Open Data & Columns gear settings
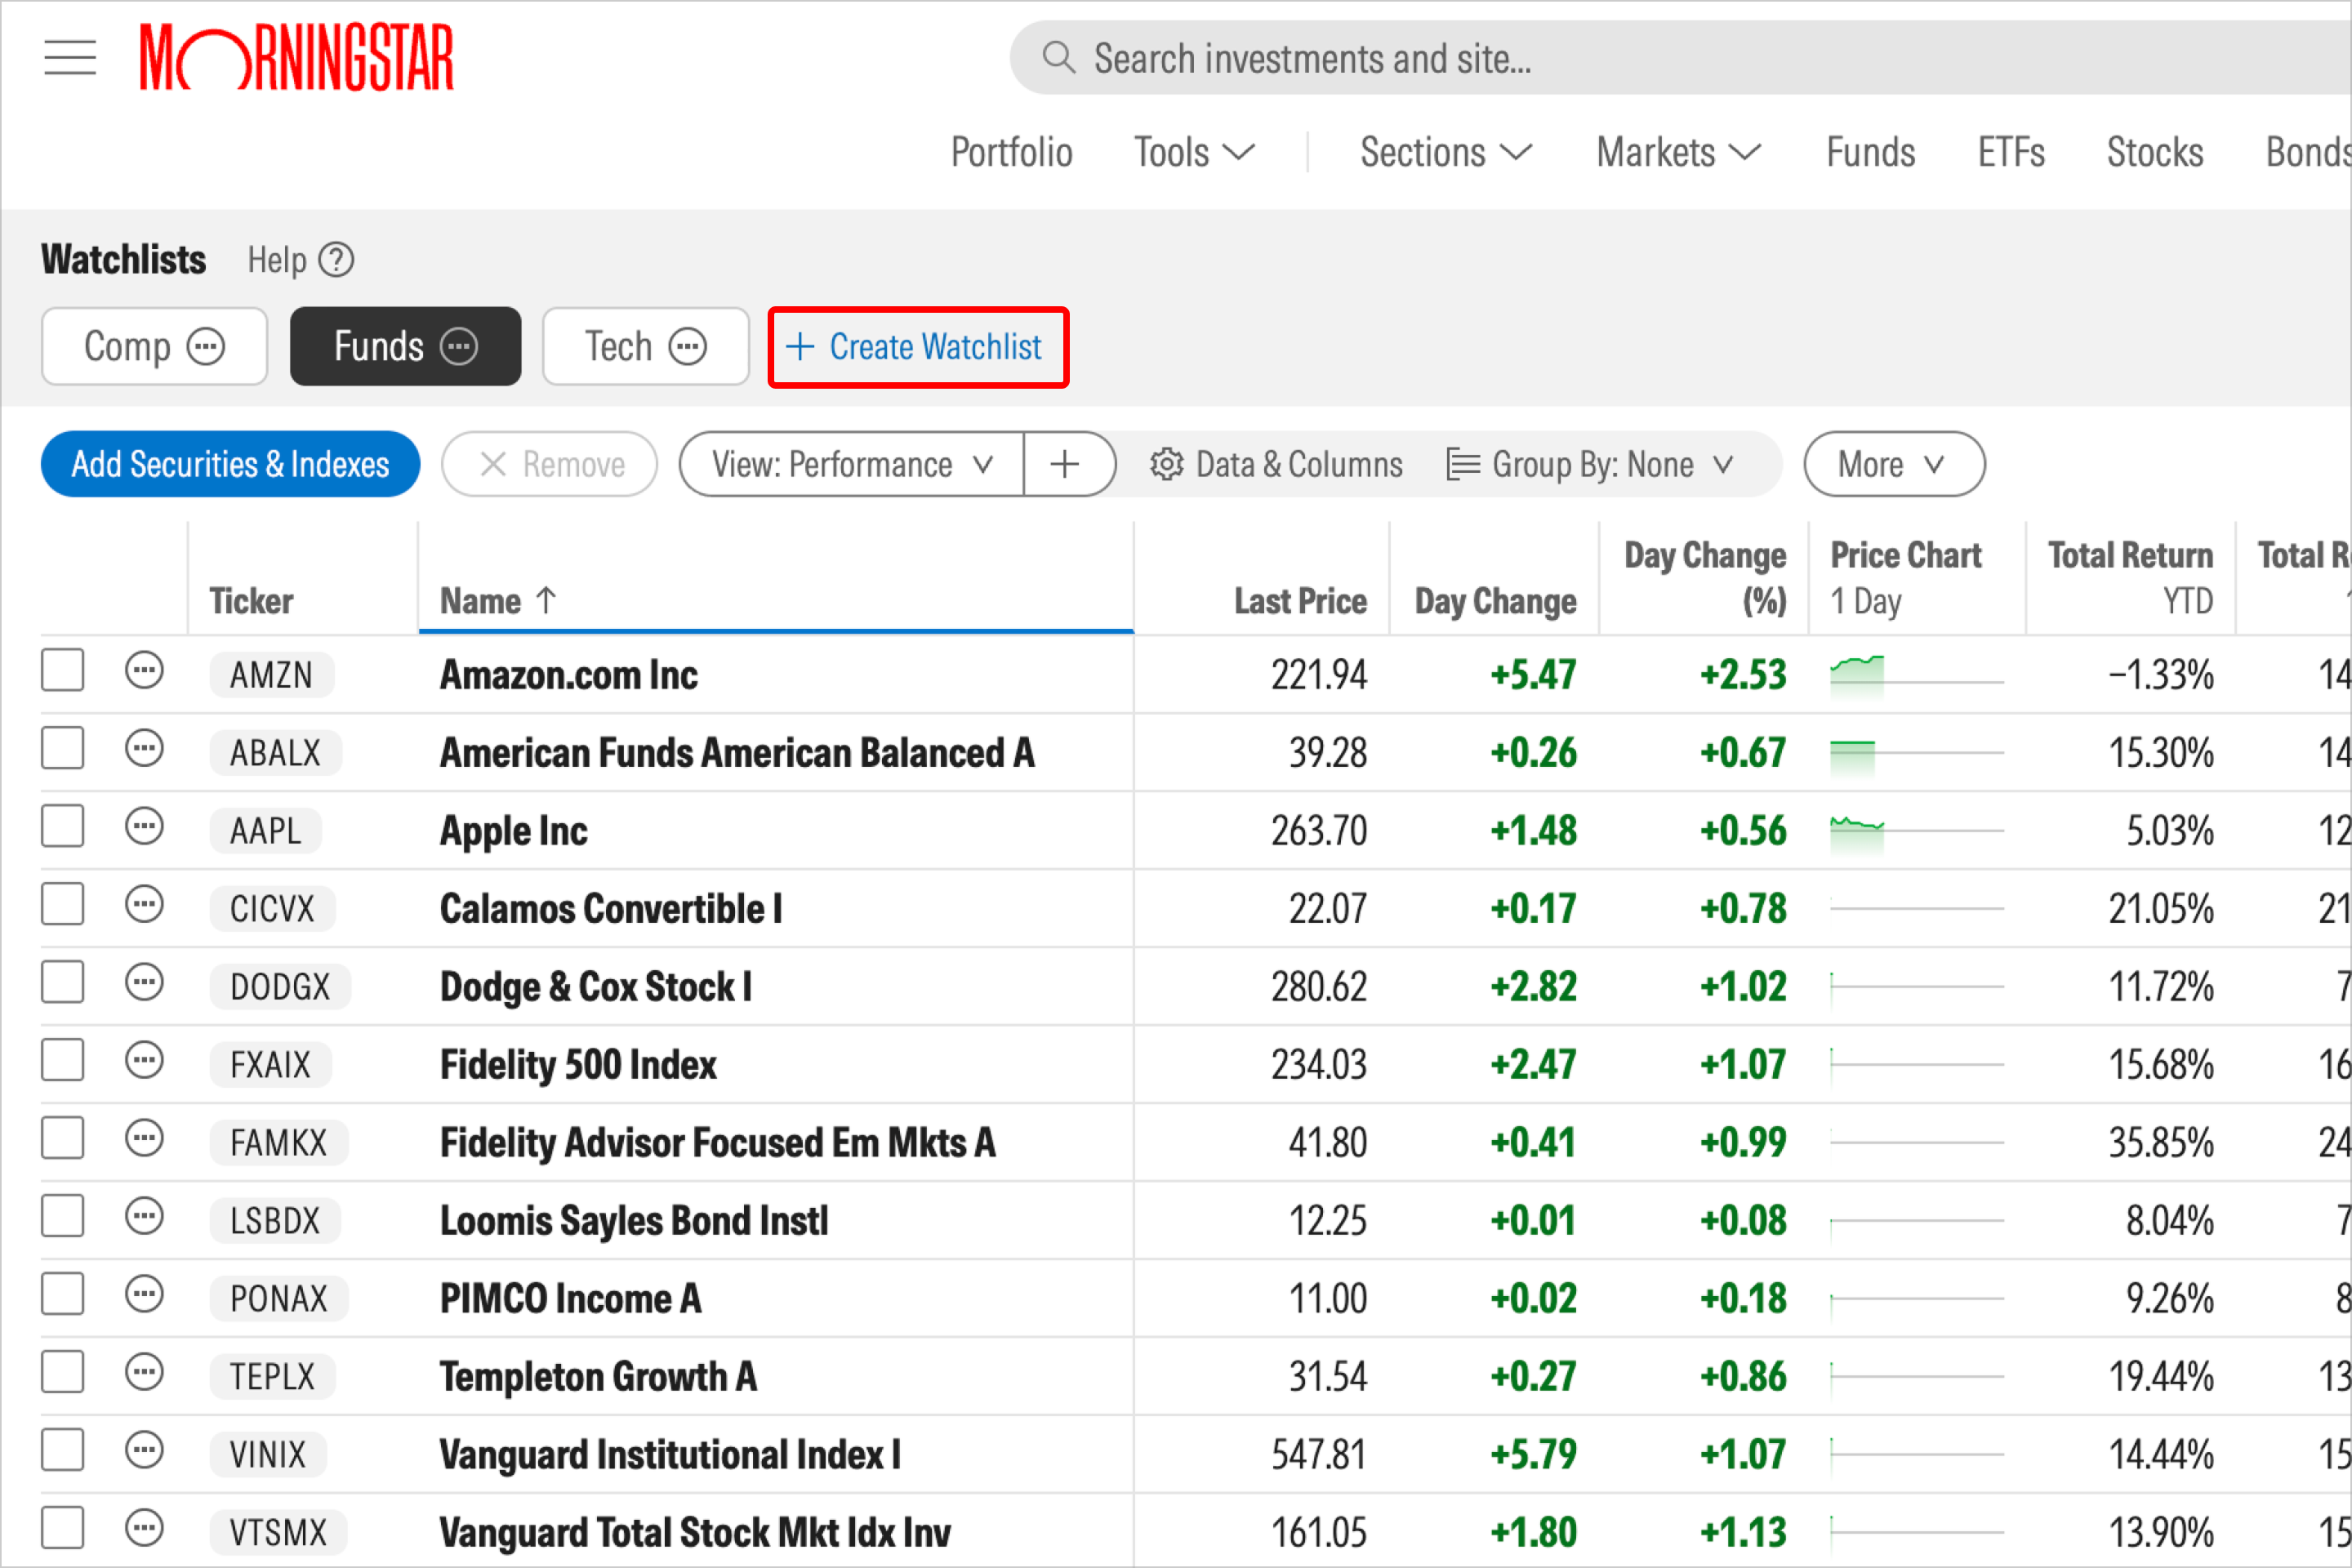Image resolution: width=2352 pixels, height=1568 pixels. [1166, 464]
